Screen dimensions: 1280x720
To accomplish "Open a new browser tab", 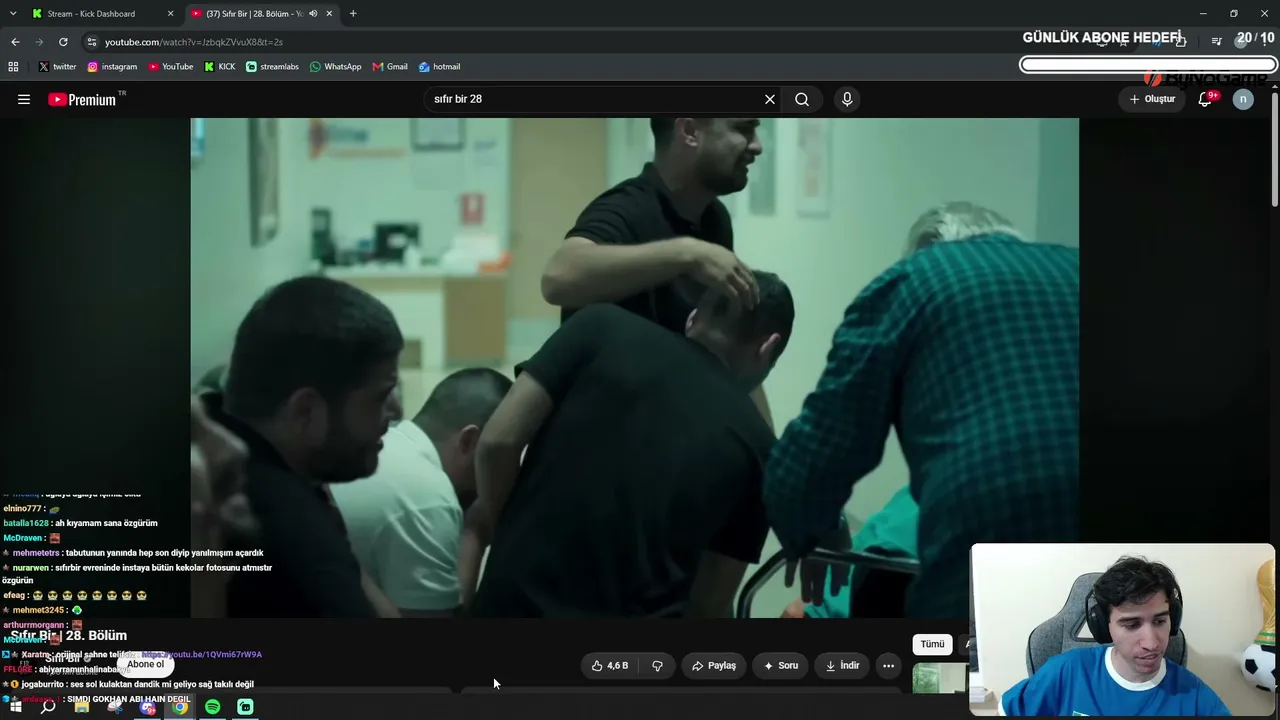I will pos(353,14).
